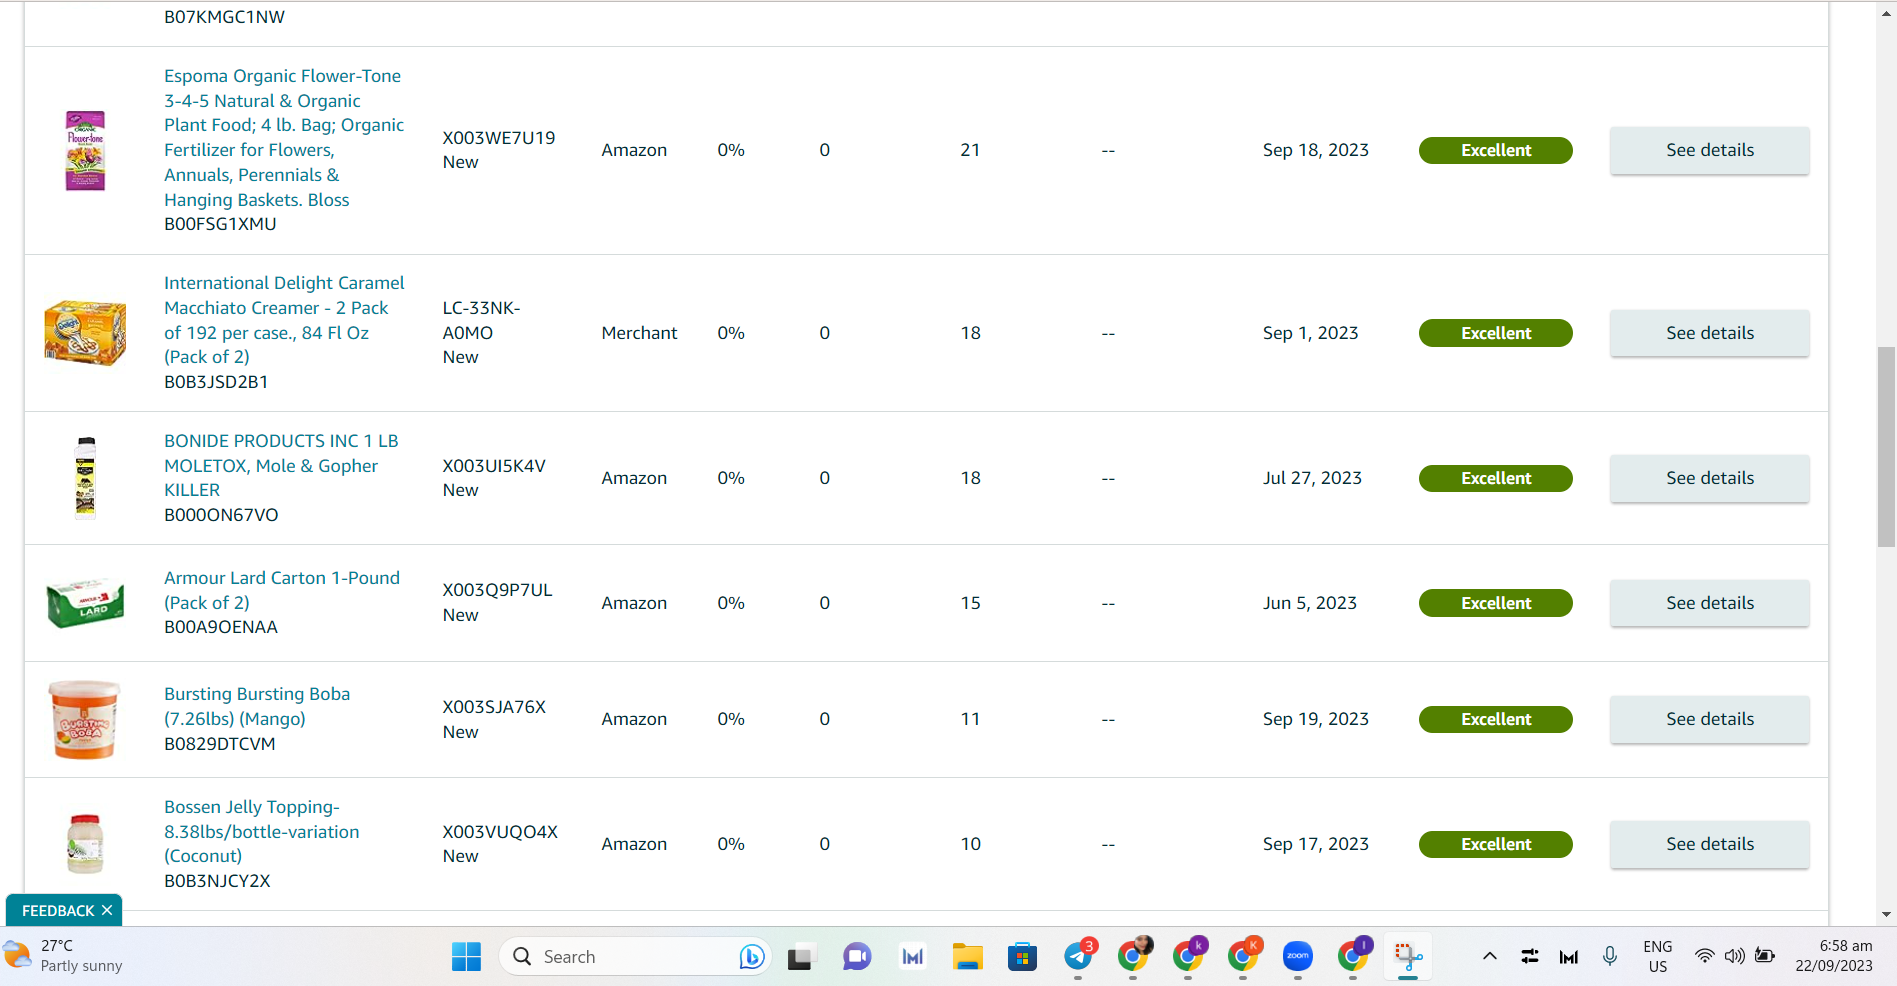Select SKU text X003SJA76X
1897x986 pixels.
[494, 707]
